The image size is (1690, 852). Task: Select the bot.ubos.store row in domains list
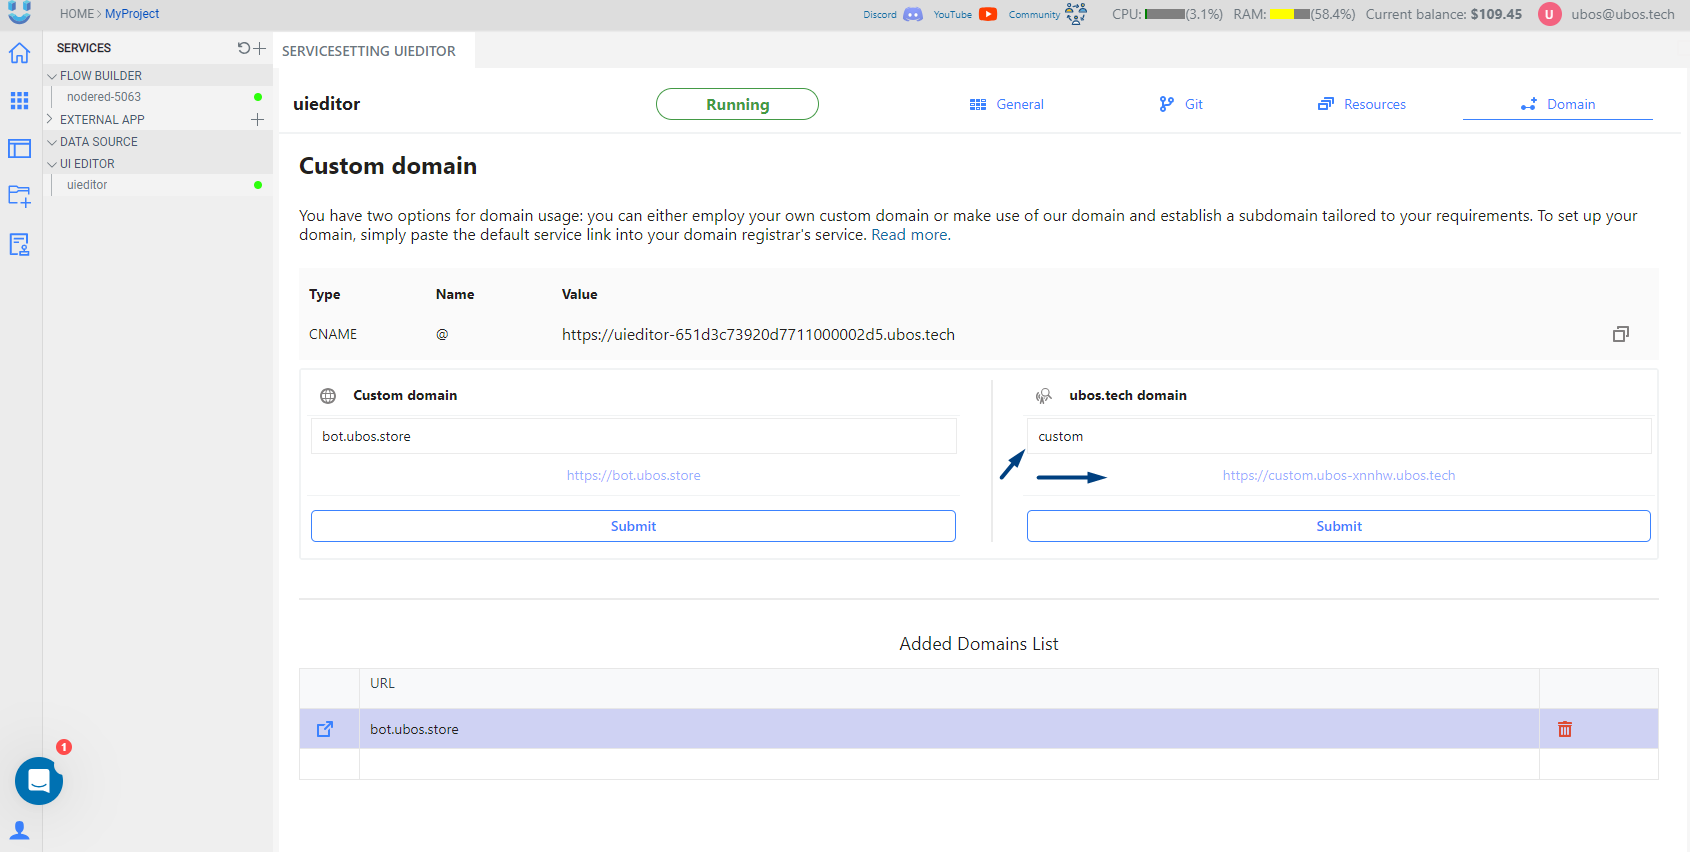pos(979,729)
